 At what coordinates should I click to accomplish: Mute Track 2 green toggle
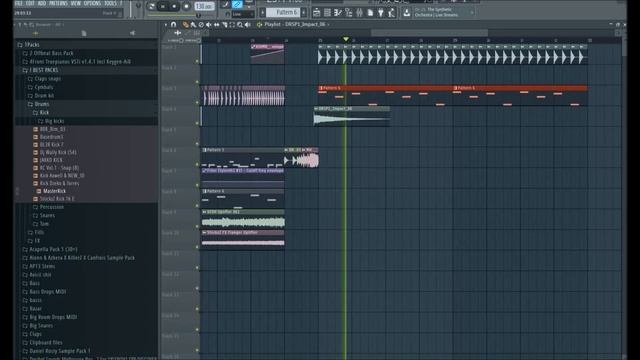[x=197, y=82]
